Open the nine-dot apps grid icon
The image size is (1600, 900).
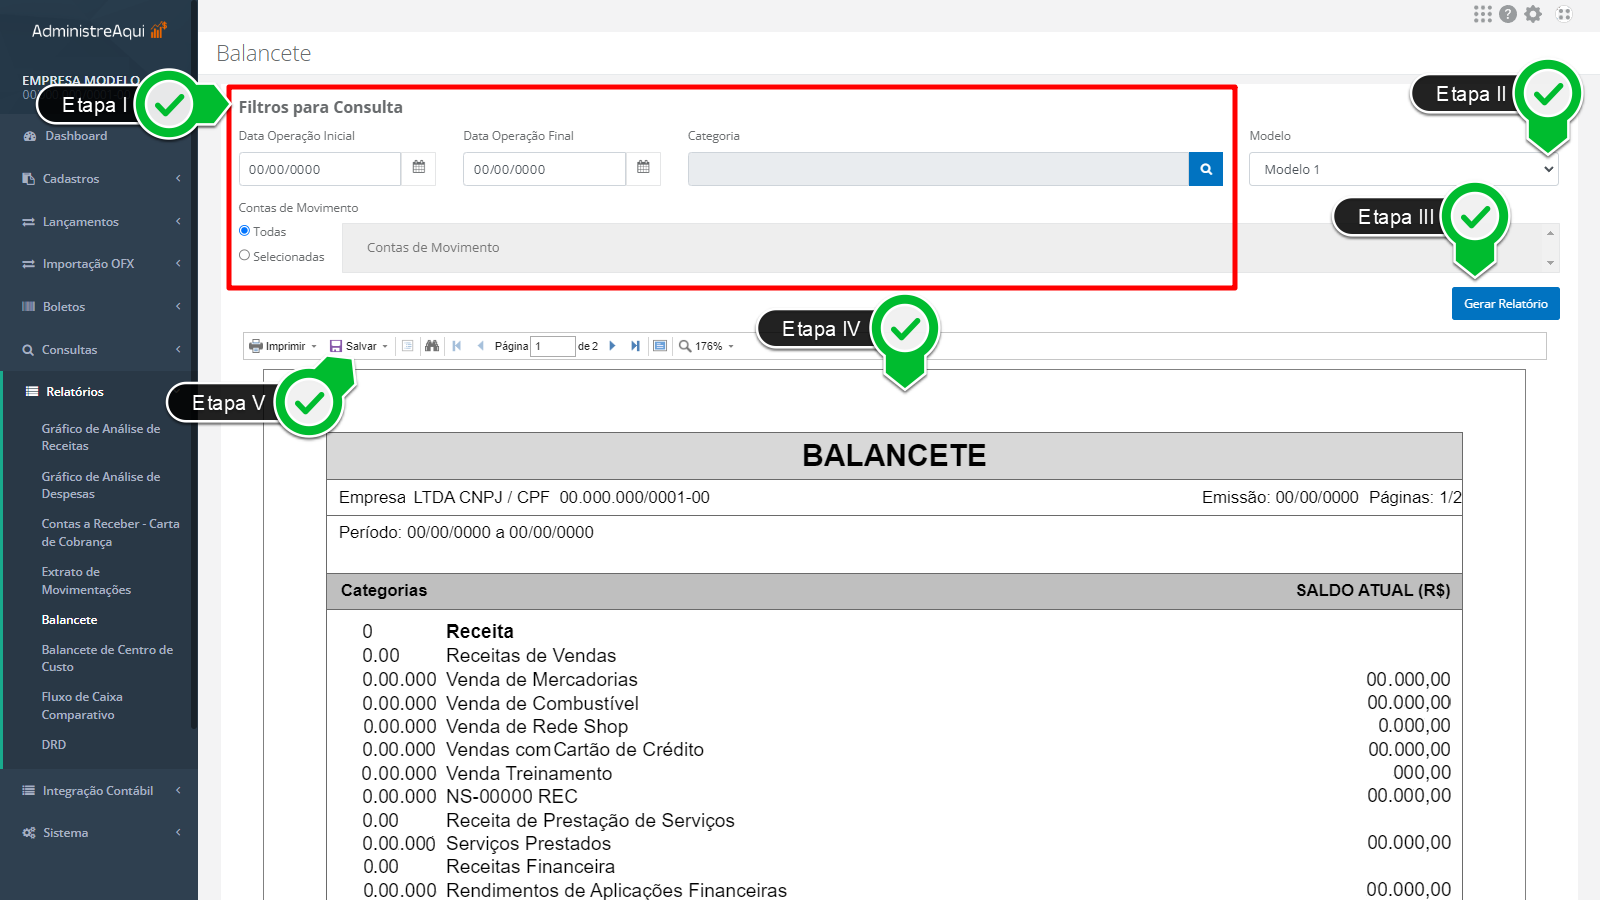(1482, 14)
